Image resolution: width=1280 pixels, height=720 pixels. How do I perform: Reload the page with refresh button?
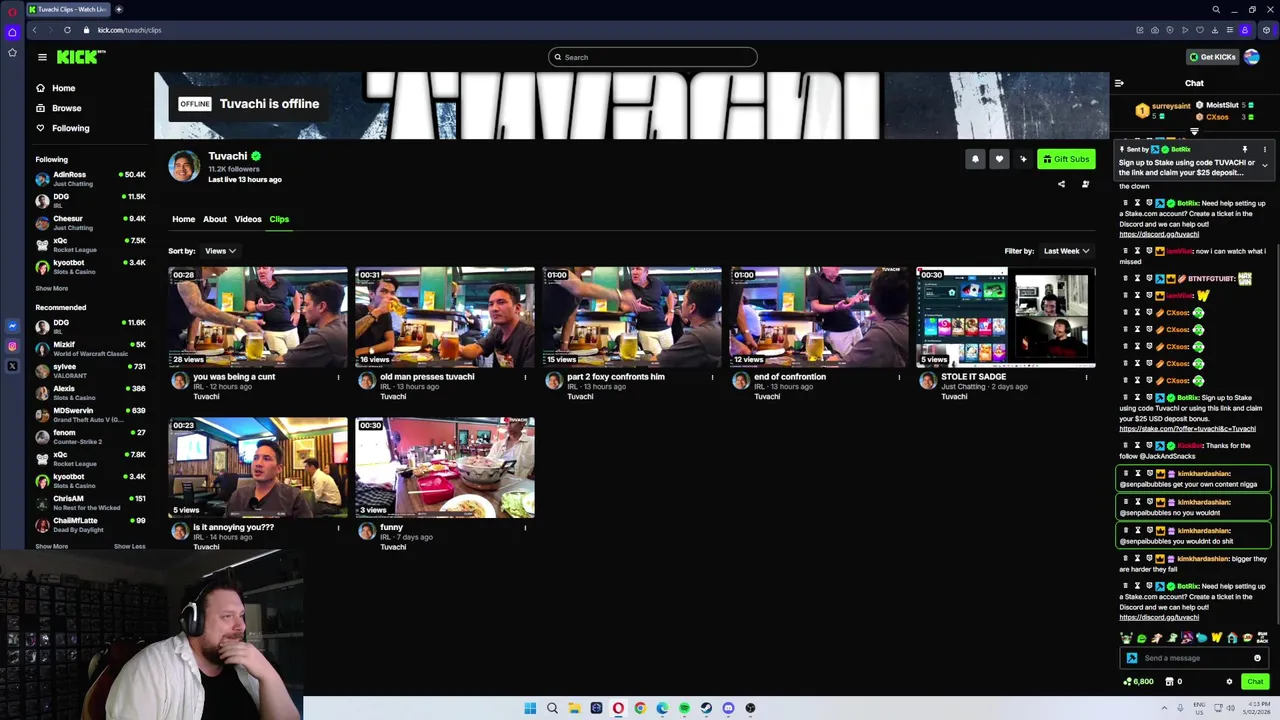pyautogui.click(x=67, y=30)
